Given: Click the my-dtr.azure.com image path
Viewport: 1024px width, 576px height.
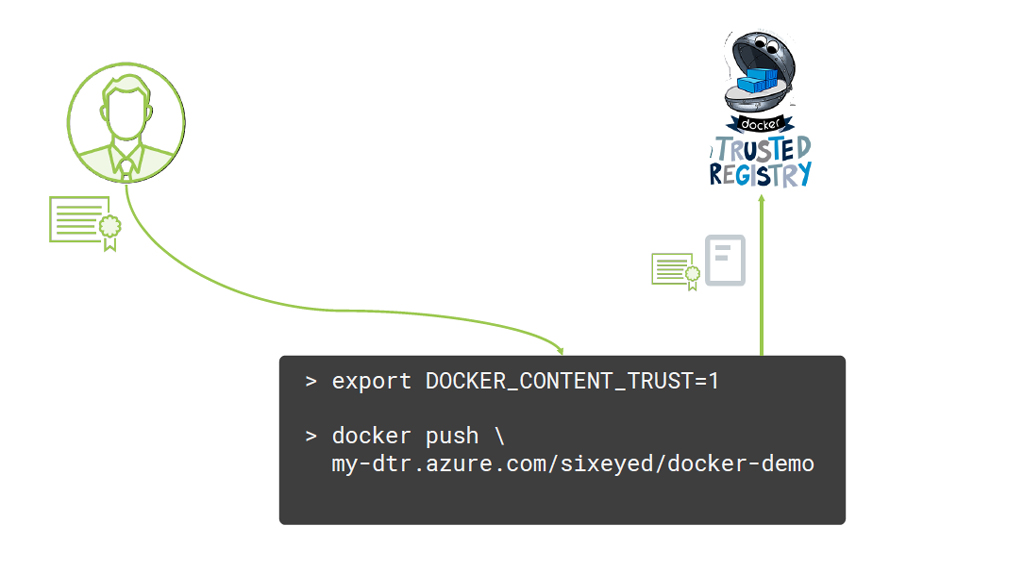Looking at the screenshot, I should tap(573, 464).
